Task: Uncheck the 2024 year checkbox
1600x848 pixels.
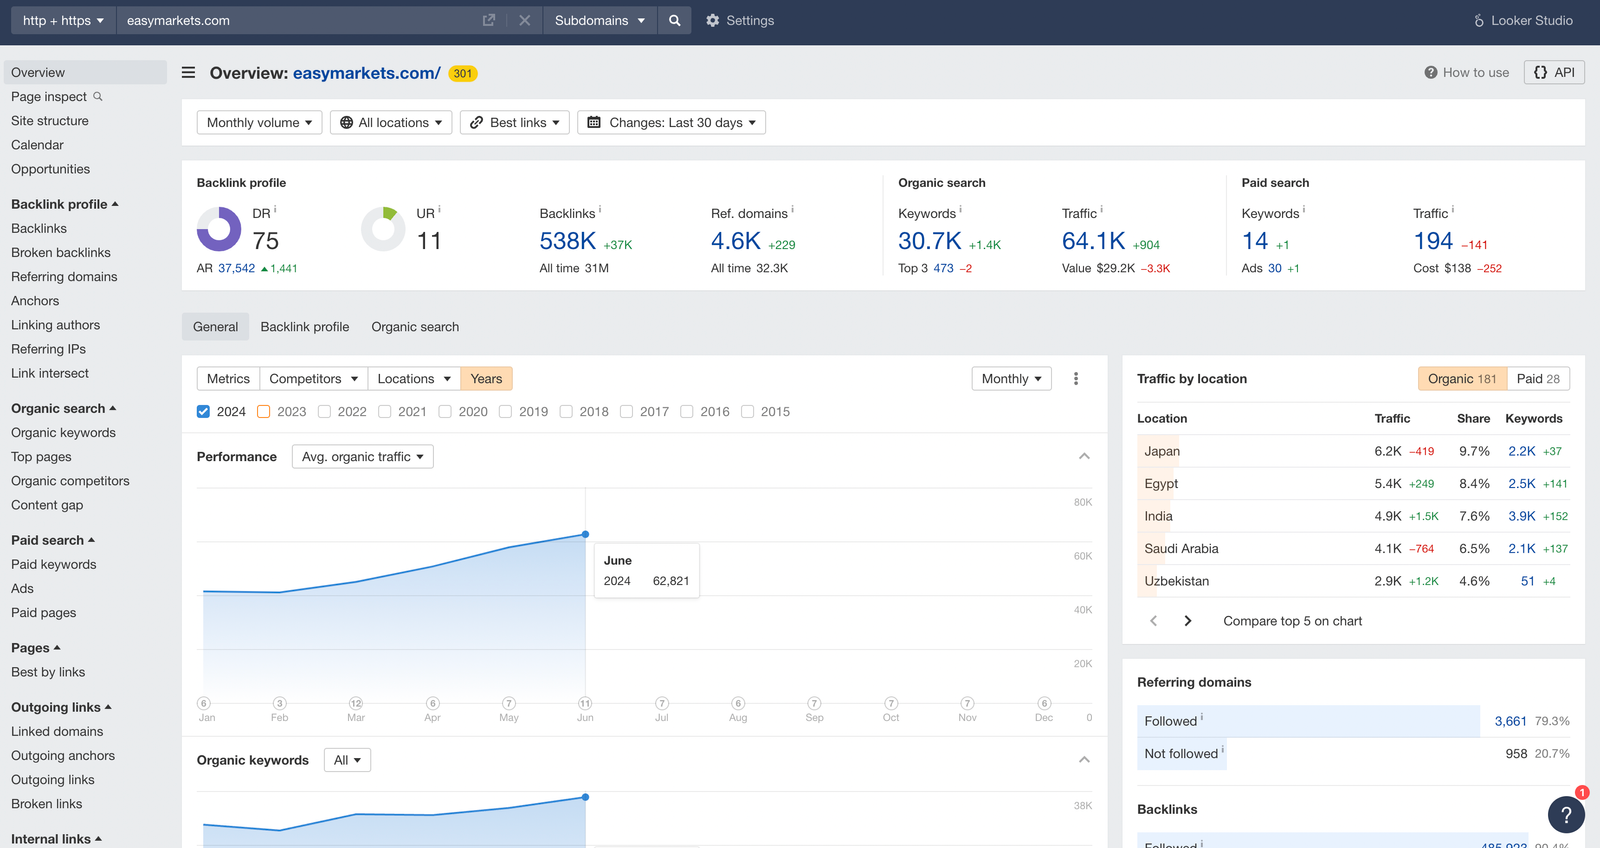Action: (204, 411)
